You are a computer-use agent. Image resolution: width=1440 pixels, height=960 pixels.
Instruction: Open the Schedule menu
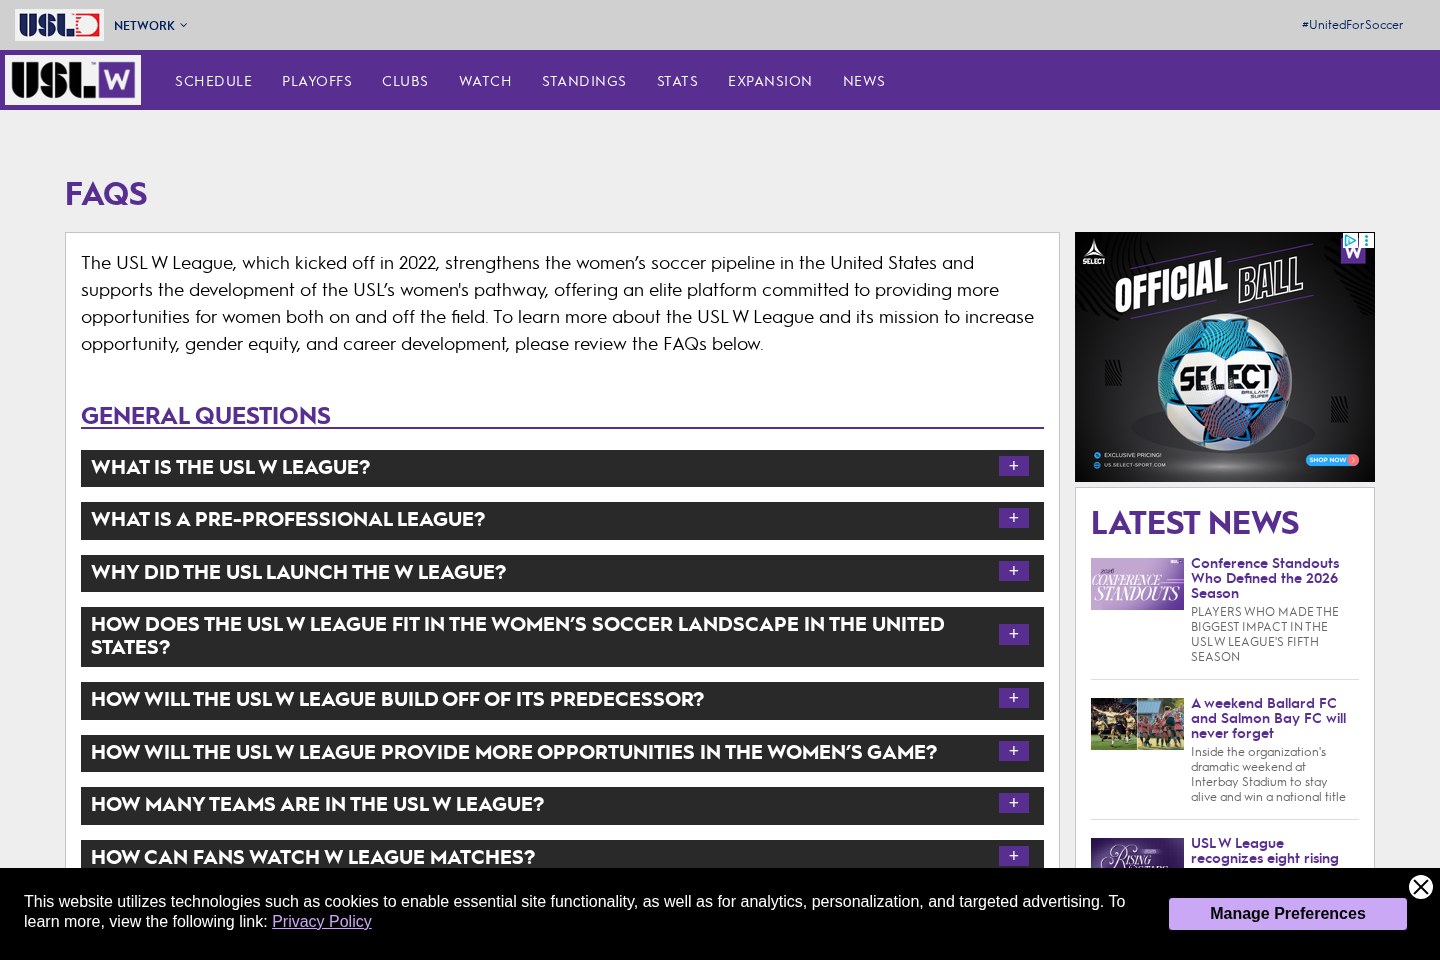214,81
